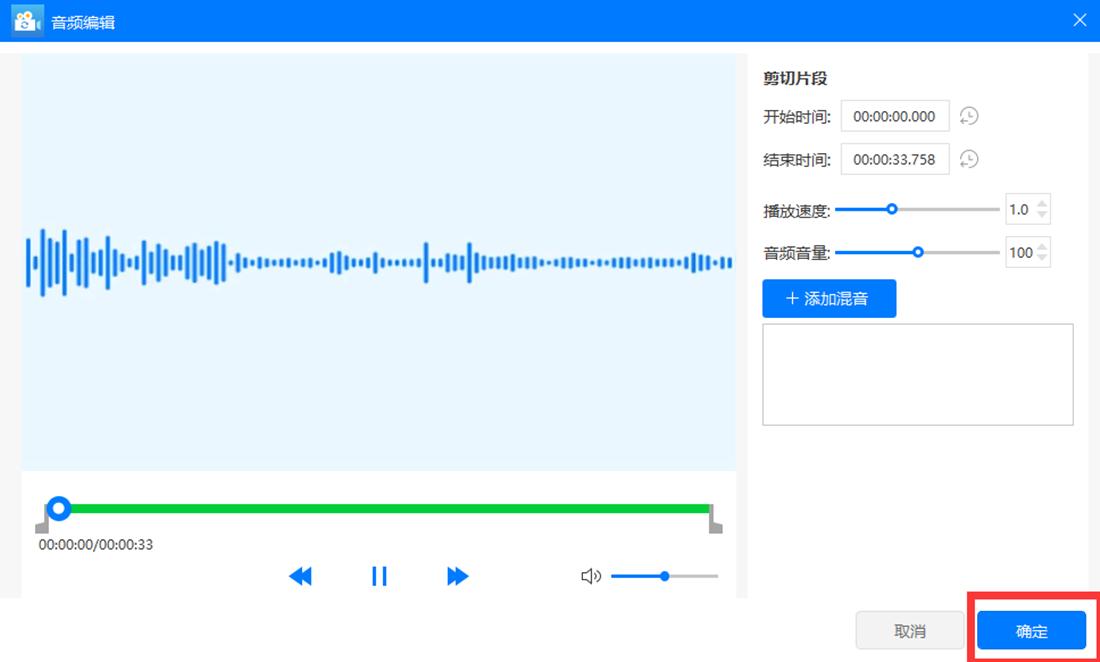
Task: Confirm edits with the 确定 button
Action: click(x=1031, y=630)
